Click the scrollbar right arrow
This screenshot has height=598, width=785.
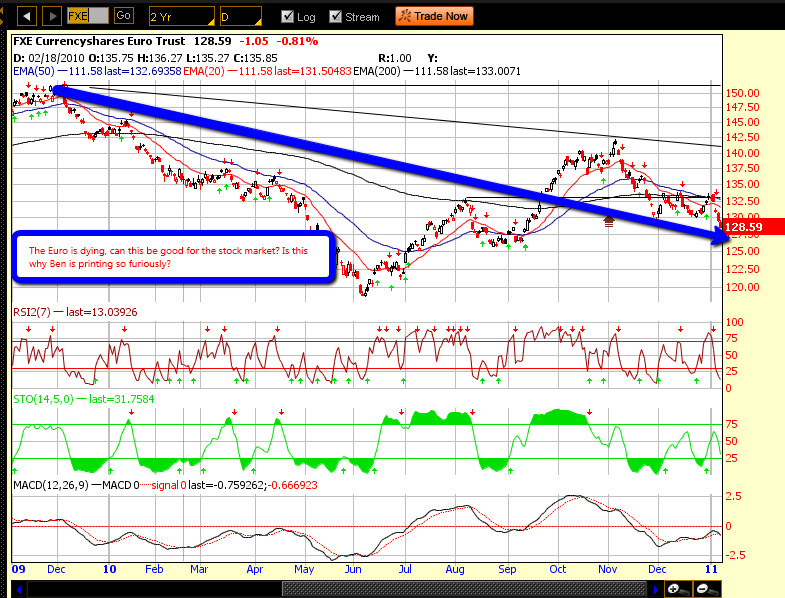click(x=656, y=589)
